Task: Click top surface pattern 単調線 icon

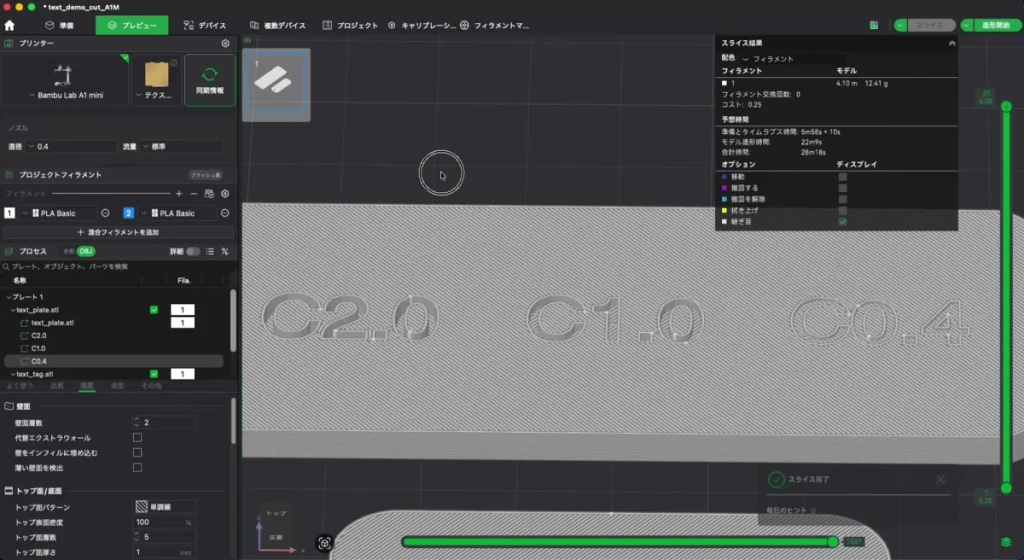Action: 141,507
